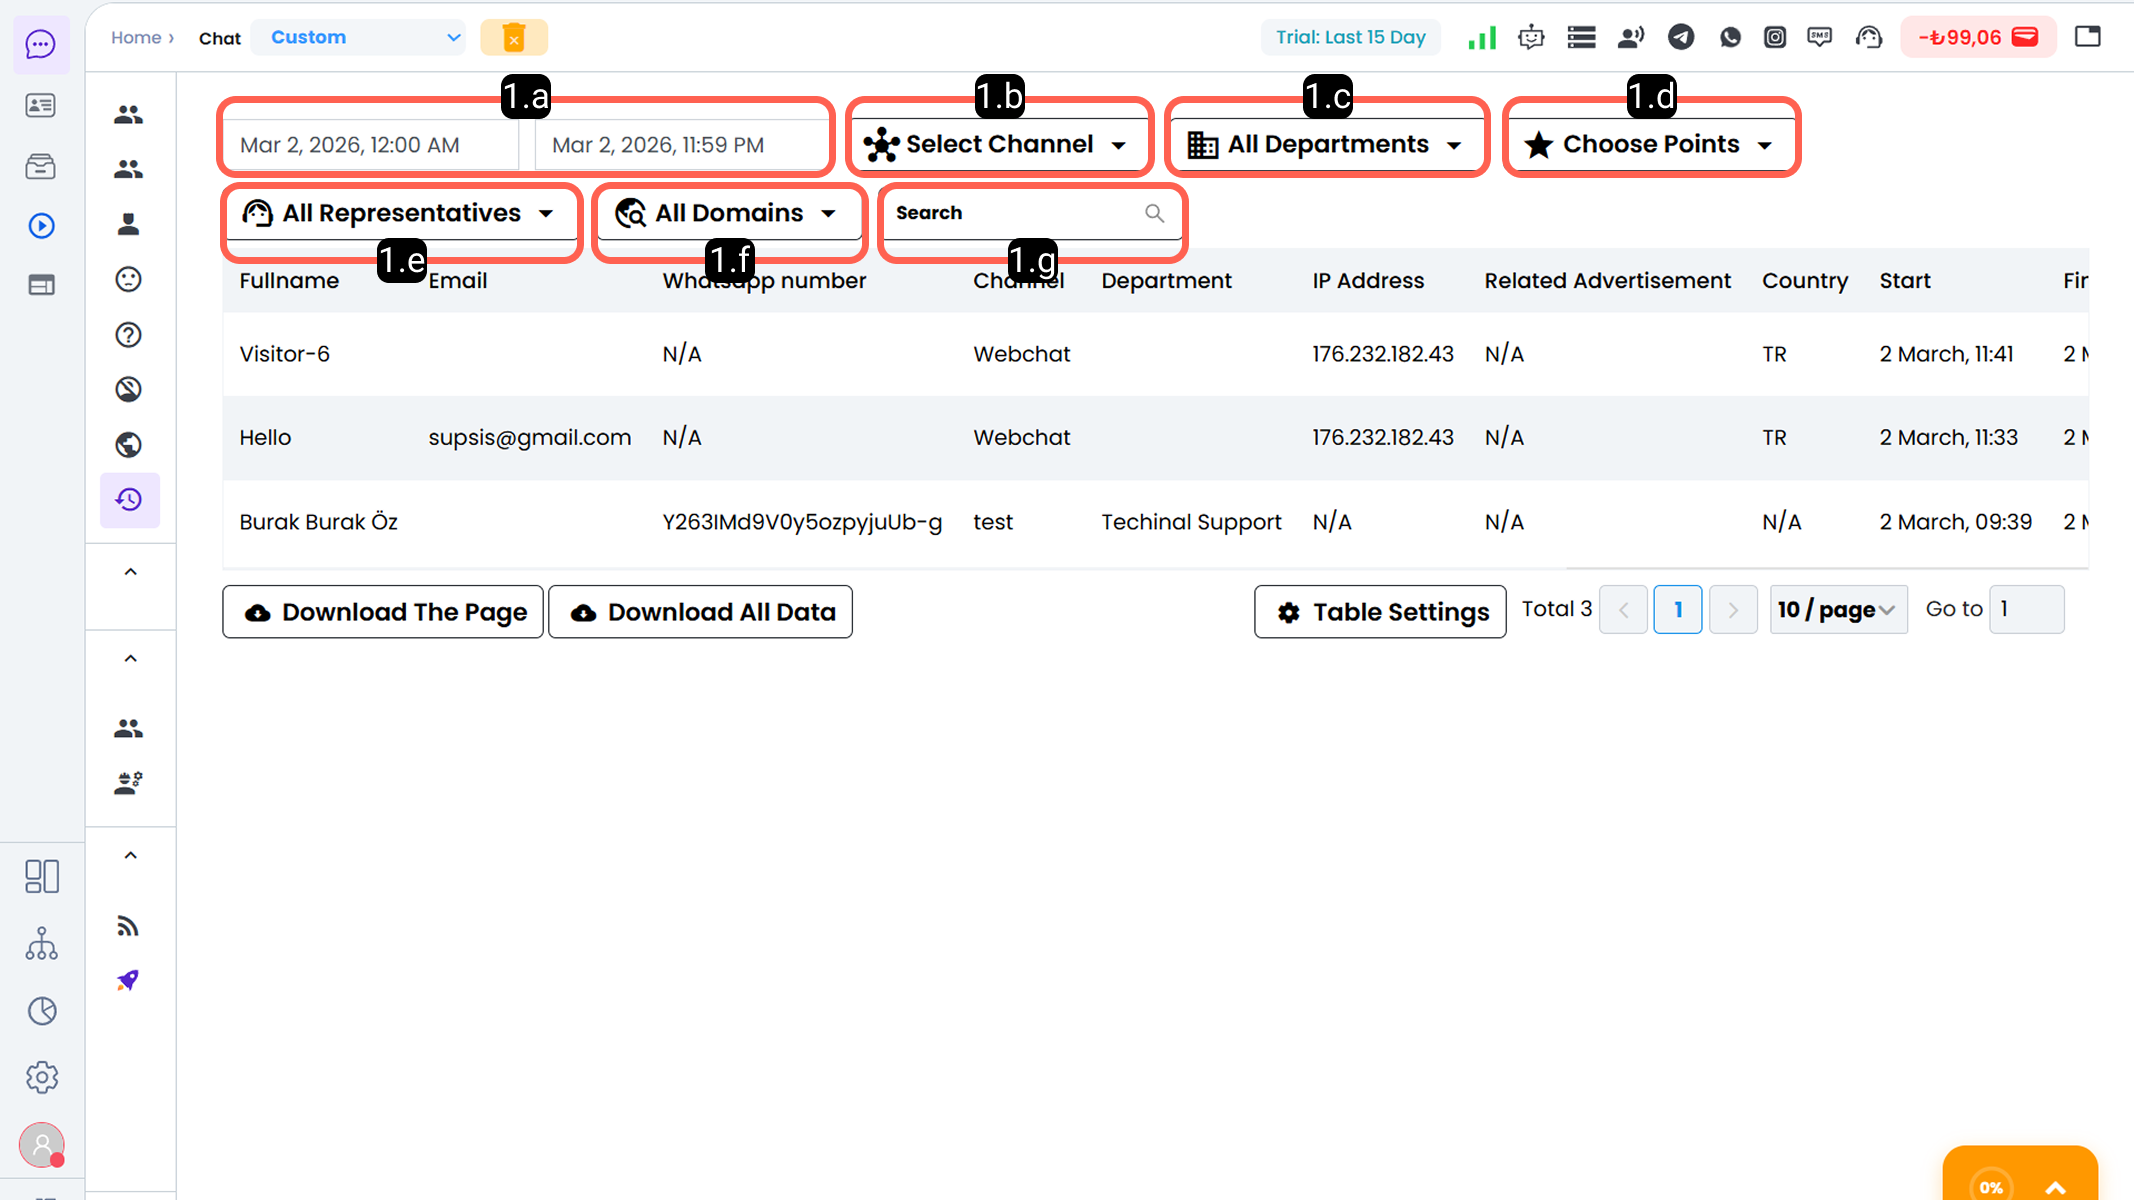2134x1200 pixels.
Task: Click the WhatsApp icon in header
Action: coord(1730,38)
